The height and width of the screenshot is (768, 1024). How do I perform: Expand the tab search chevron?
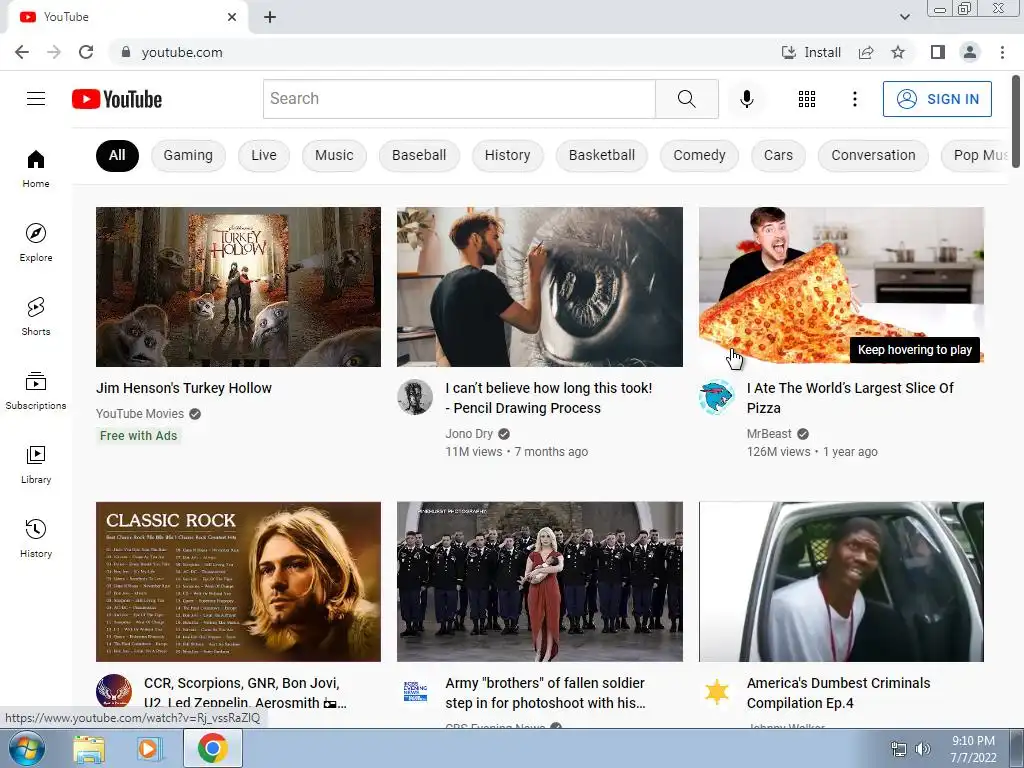click(x=904, y=17)
